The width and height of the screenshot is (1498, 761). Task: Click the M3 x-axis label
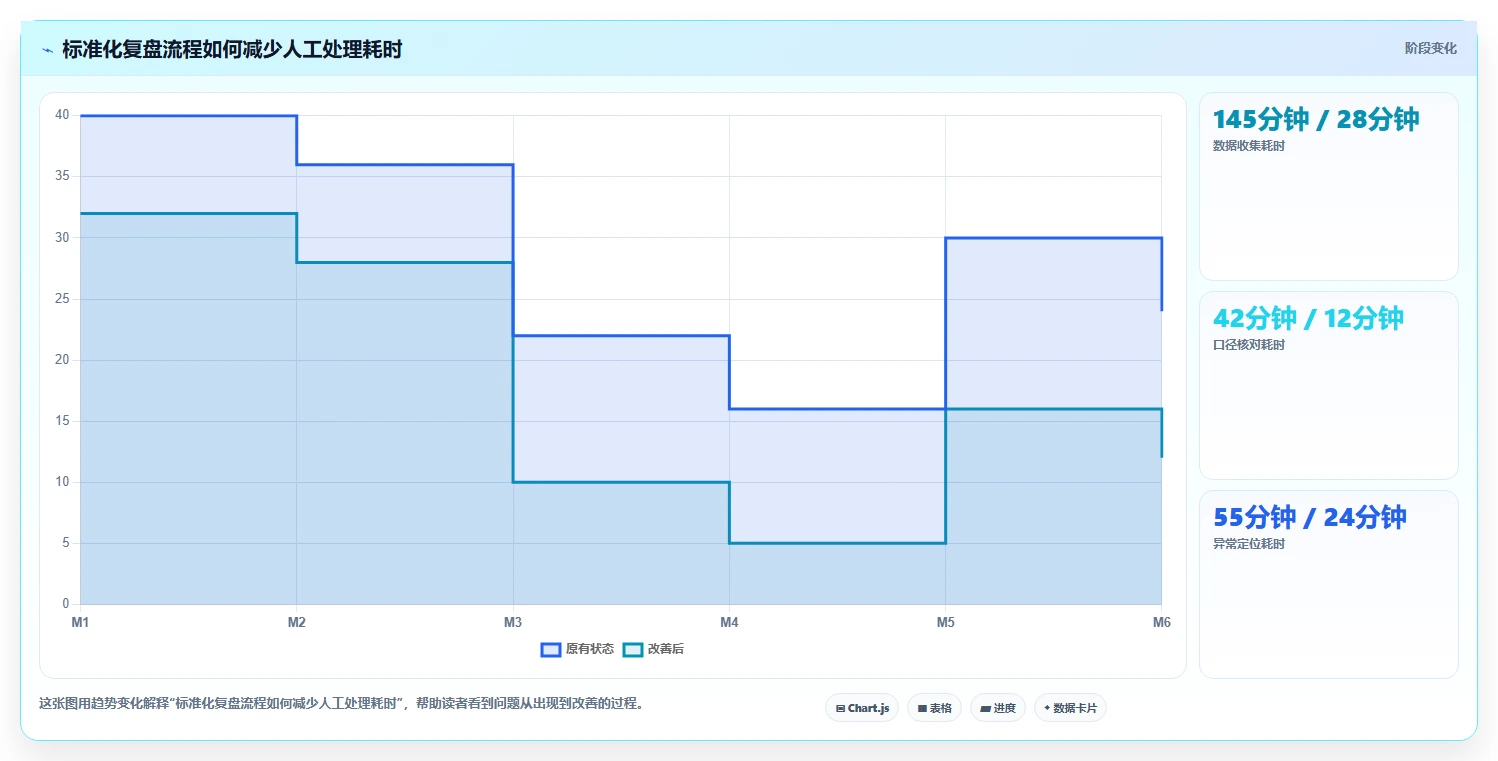click(x=512, y=622)
